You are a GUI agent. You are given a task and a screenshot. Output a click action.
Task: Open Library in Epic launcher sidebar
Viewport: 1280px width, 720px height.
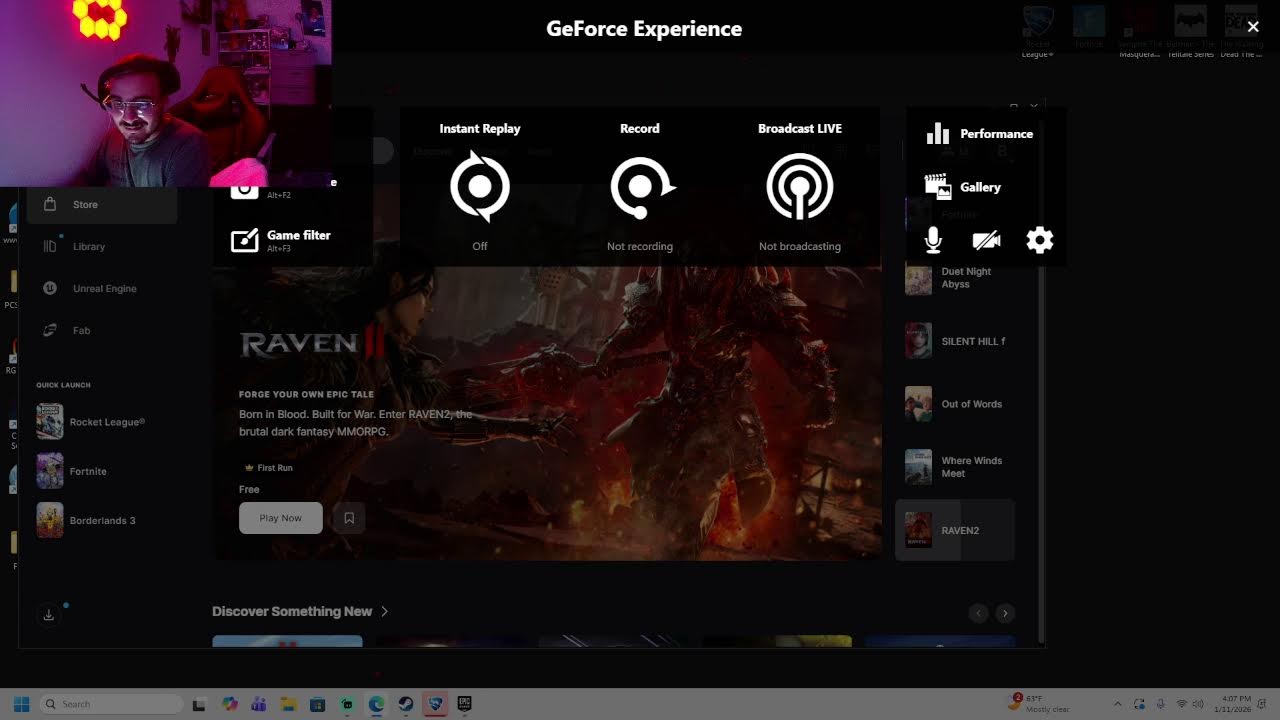tap(102, 246)
